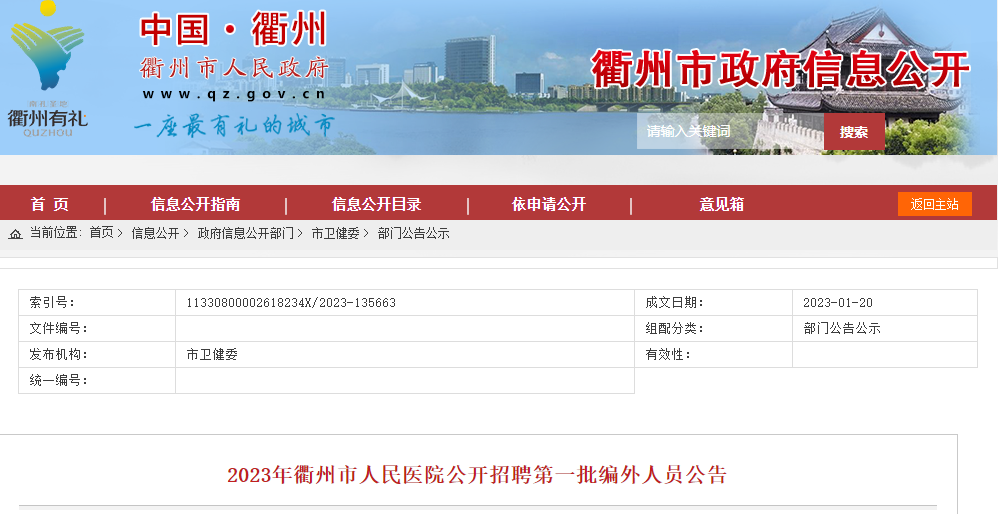Open the 意见箱 menu item
Viewport: 998px width, 514px height.
(722, 204)
